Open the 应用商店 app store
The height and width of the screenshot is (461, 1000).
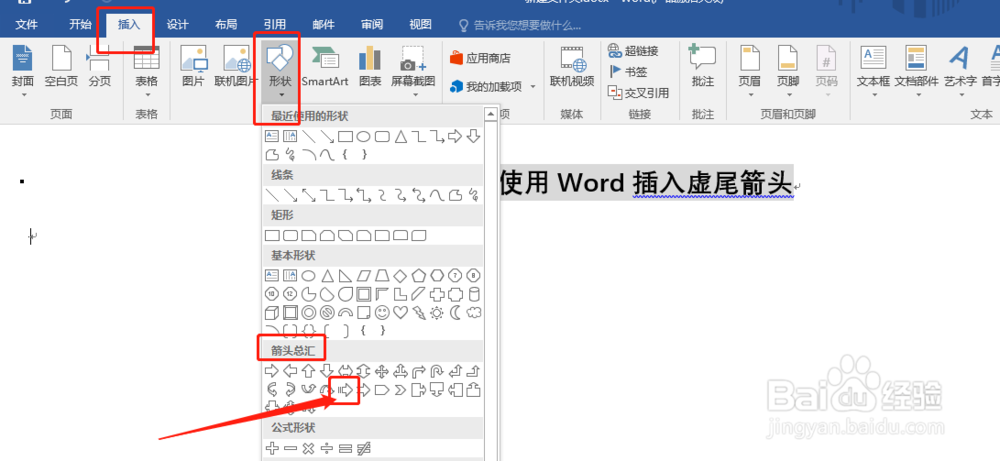click(480, 59)
